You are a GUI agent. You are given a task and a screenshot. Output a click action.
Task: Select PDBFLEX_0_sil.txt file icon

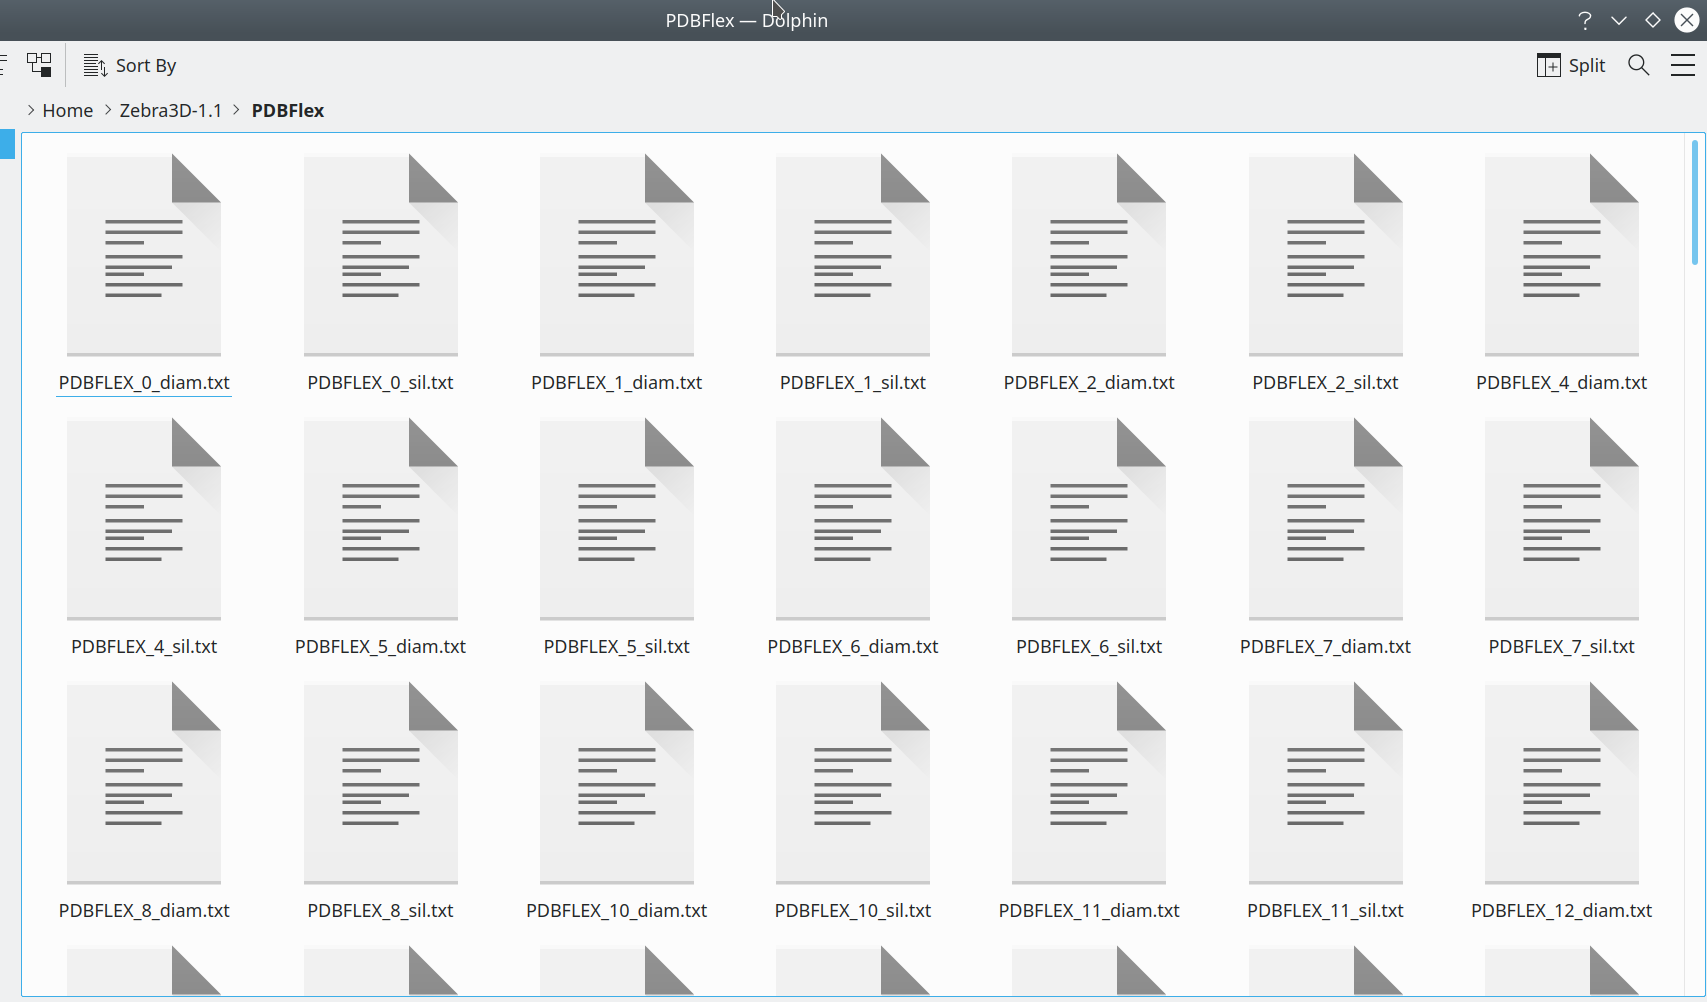click(381, 255)
